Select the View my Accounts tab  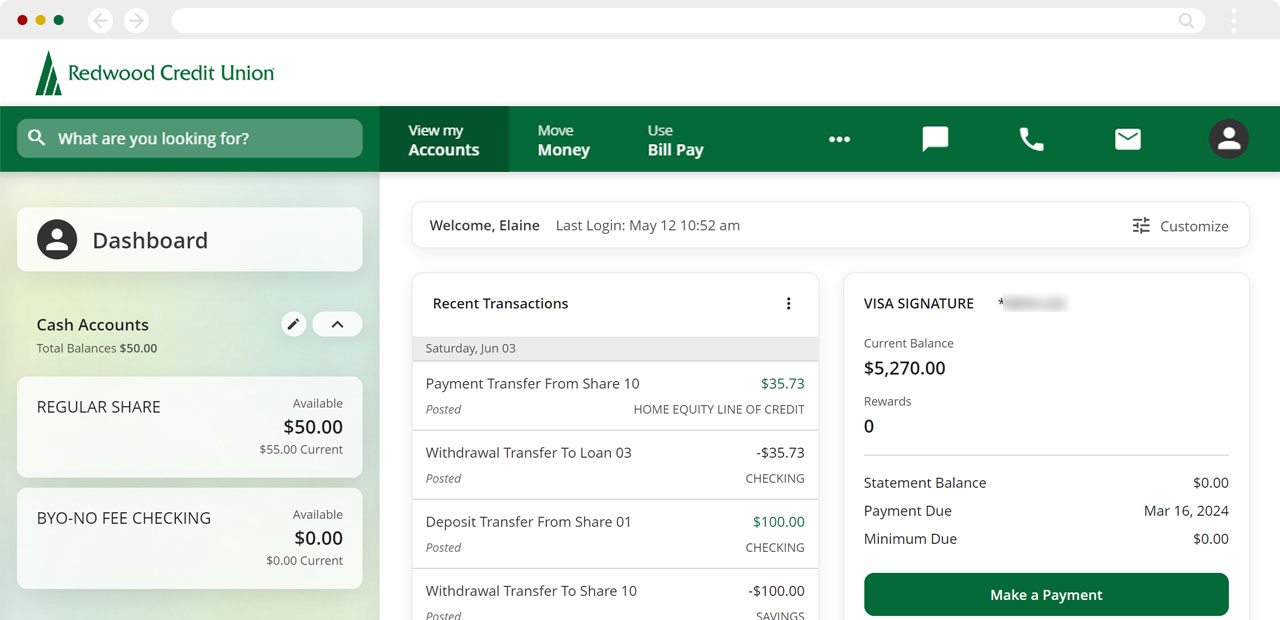444,140
